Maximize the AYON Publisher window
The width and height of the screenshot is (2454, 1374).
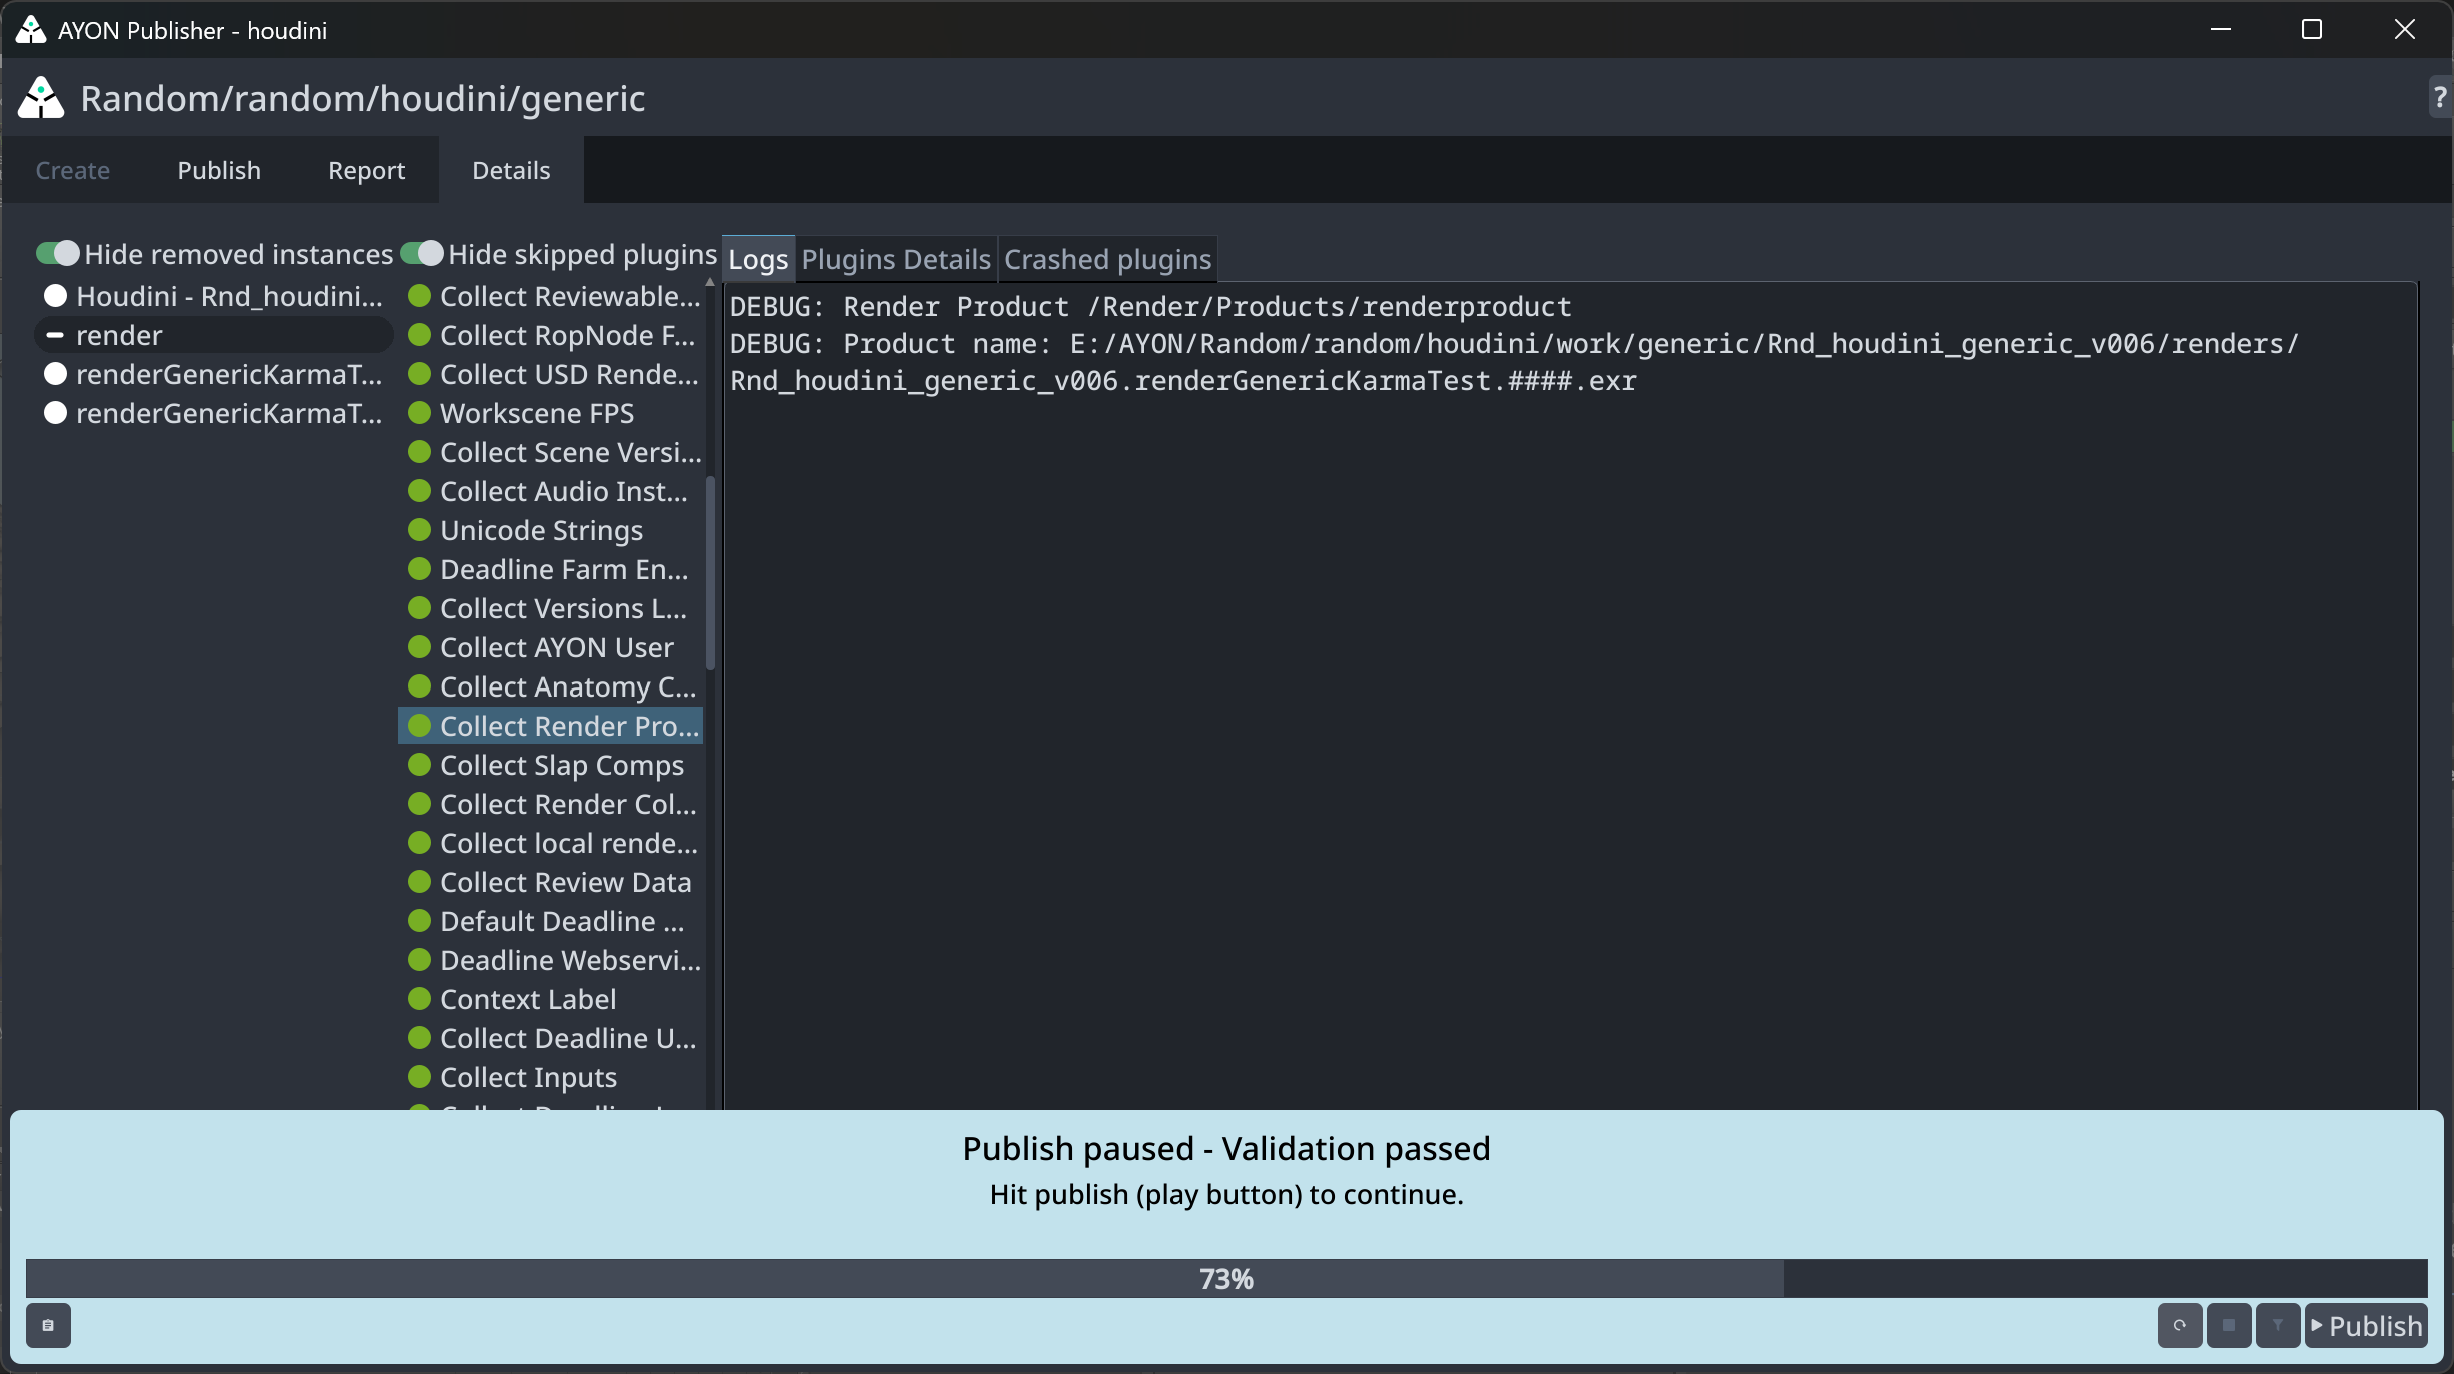2312,29
